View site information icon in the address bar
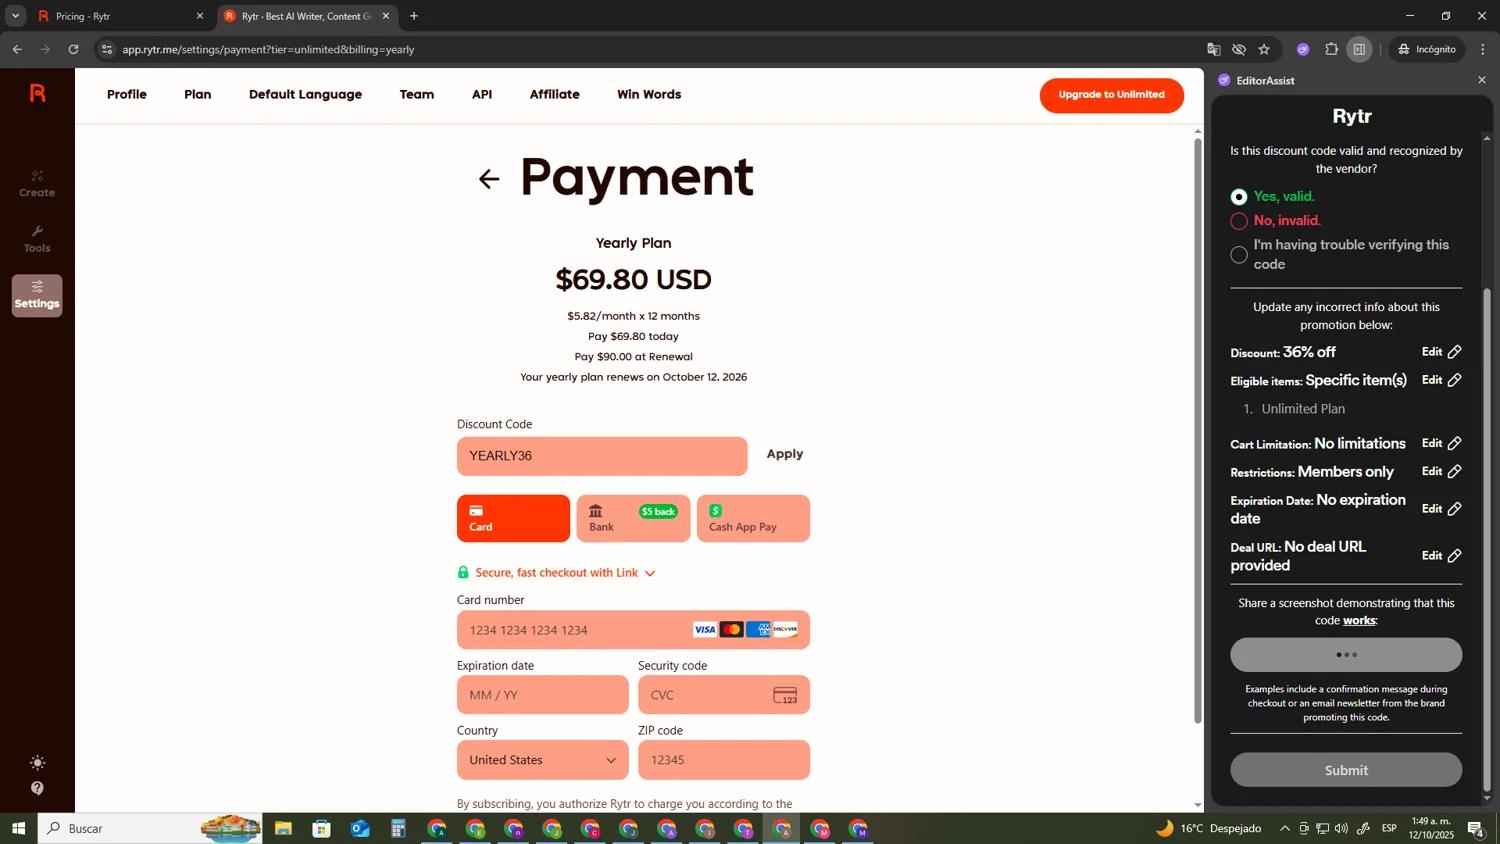The image size is (1500, 844). pyautogui.click(x=107, y=49)
